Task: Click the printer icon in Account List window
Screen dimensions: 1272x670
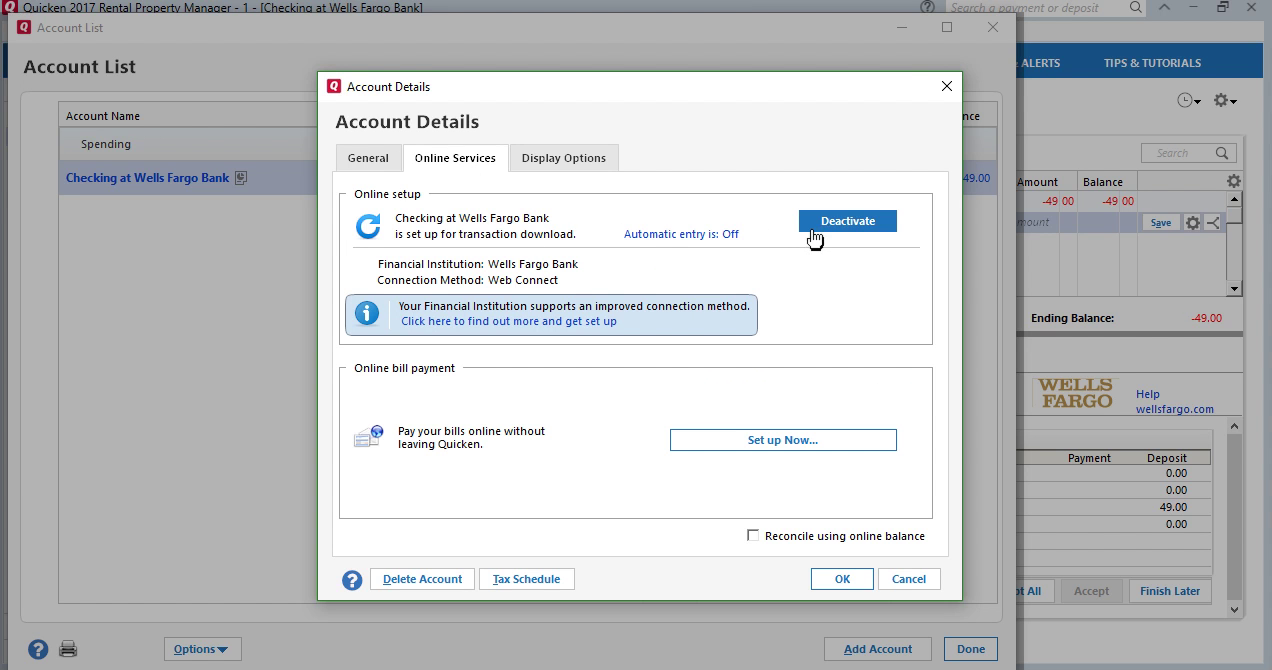Action: tap(68, 649)
